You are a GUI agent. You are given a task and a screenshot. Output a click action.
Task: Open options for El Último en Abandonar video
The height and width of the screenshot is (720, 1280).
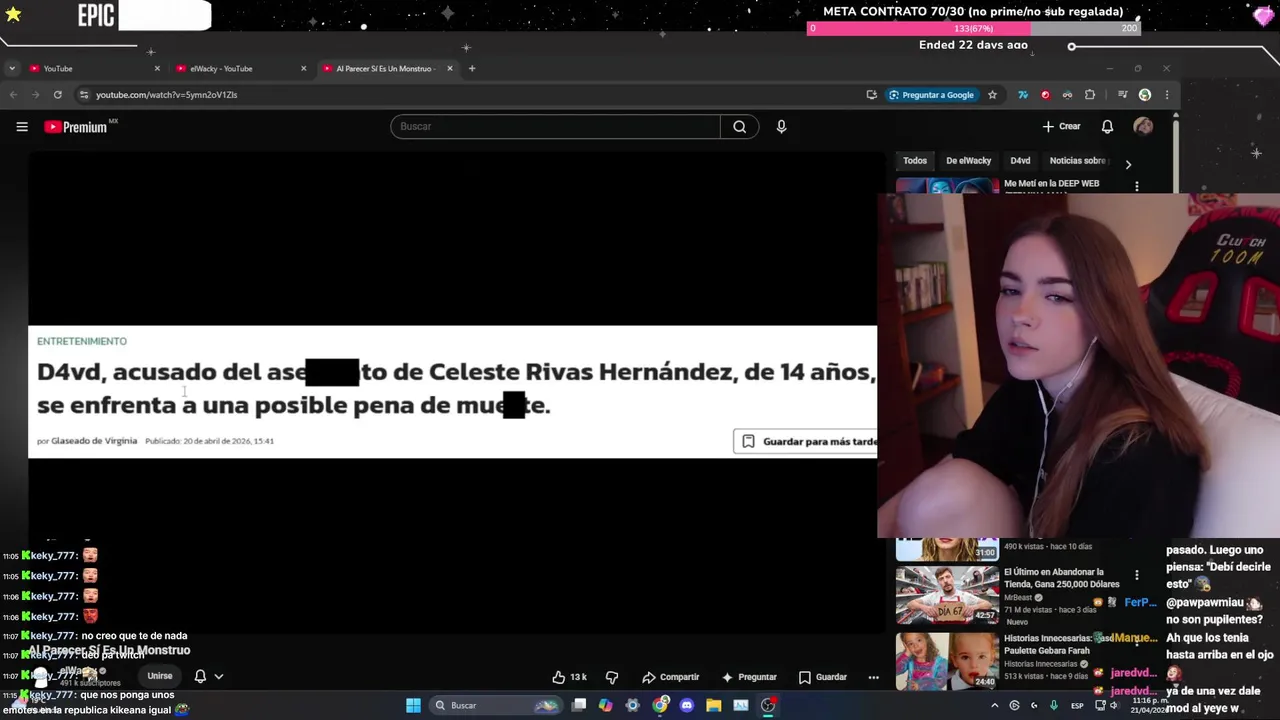click(1136, 575)
